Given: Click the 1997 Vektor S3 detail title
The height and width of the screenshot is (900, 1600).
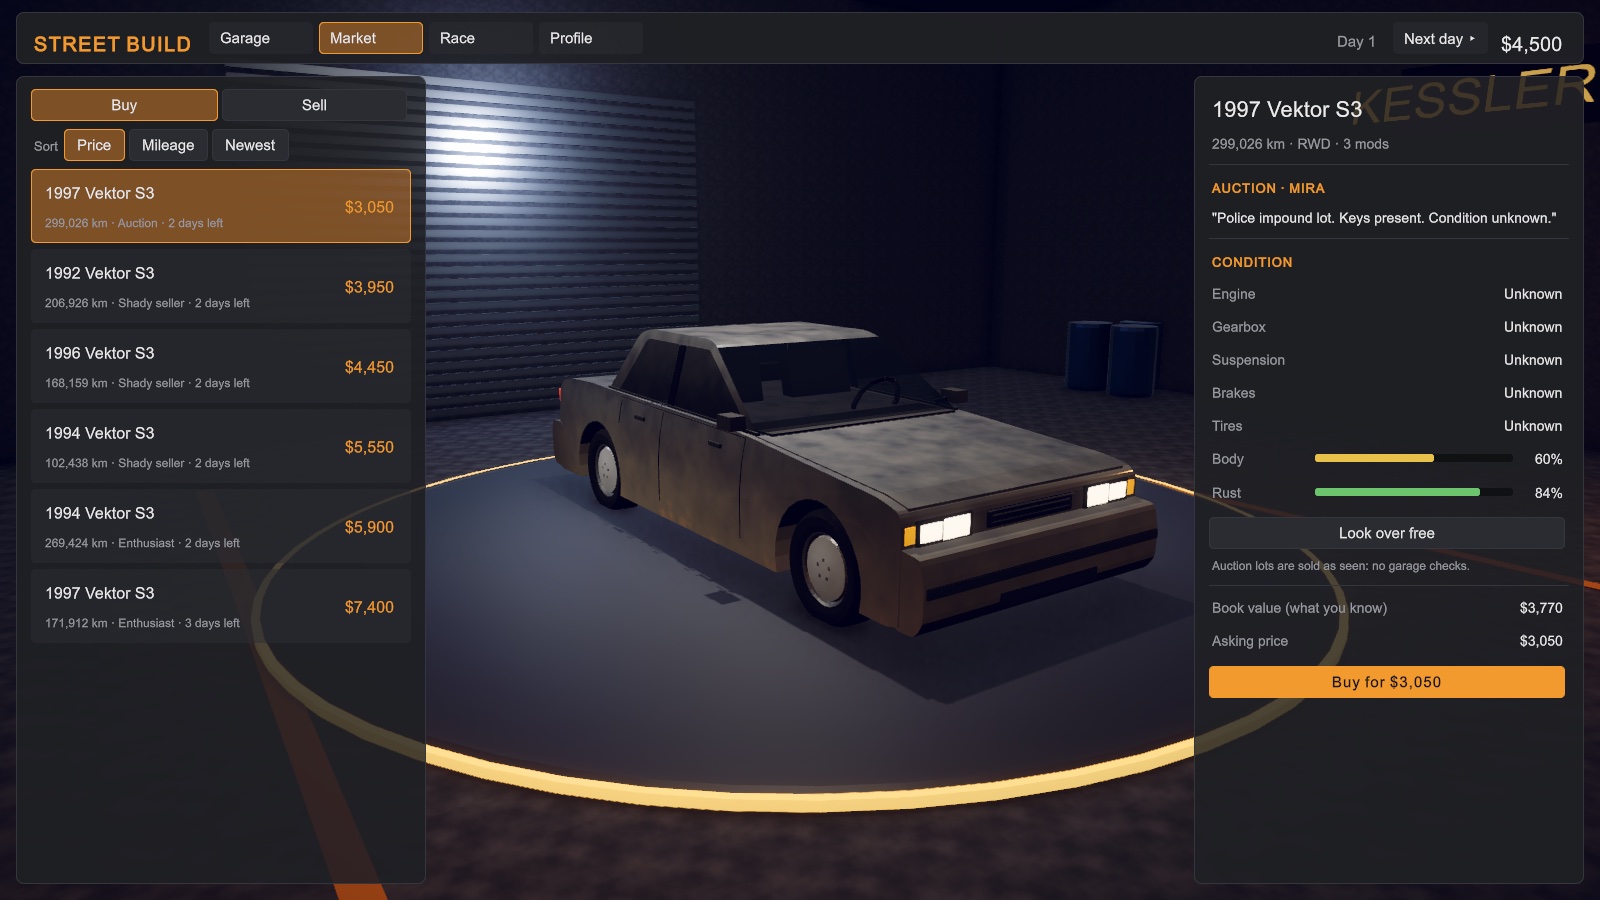Looking at the screenshot, I should pos(1287,109).
